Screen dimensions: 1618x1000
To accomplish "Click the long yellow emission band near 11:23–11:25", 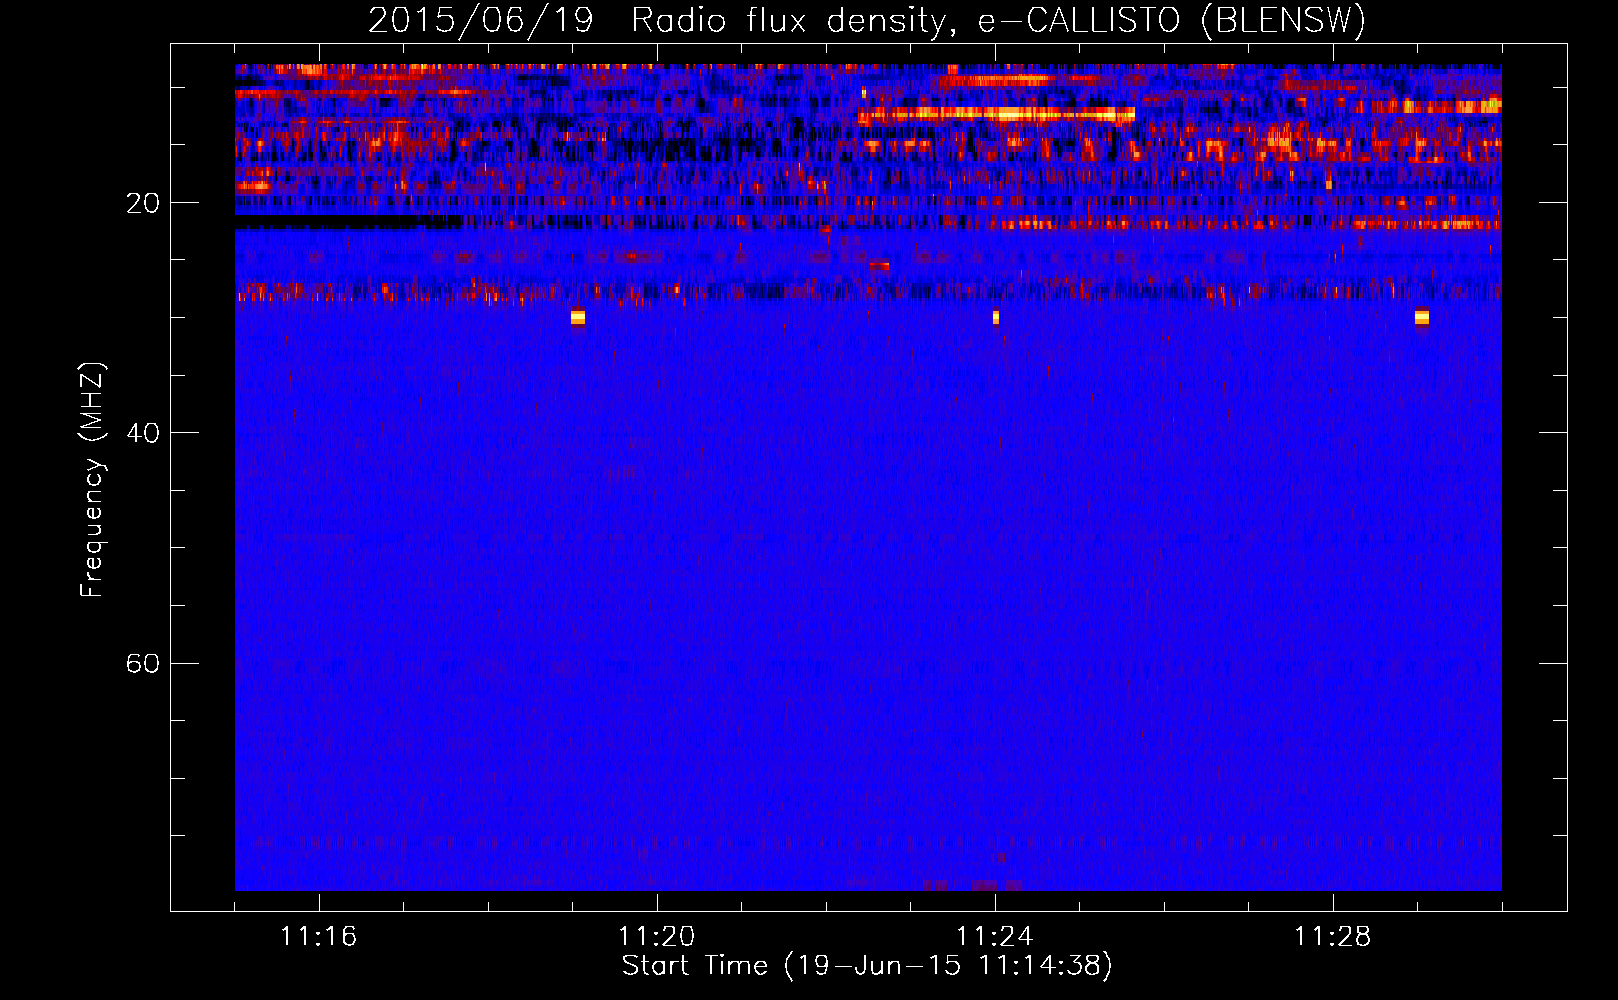I will 997,115.
